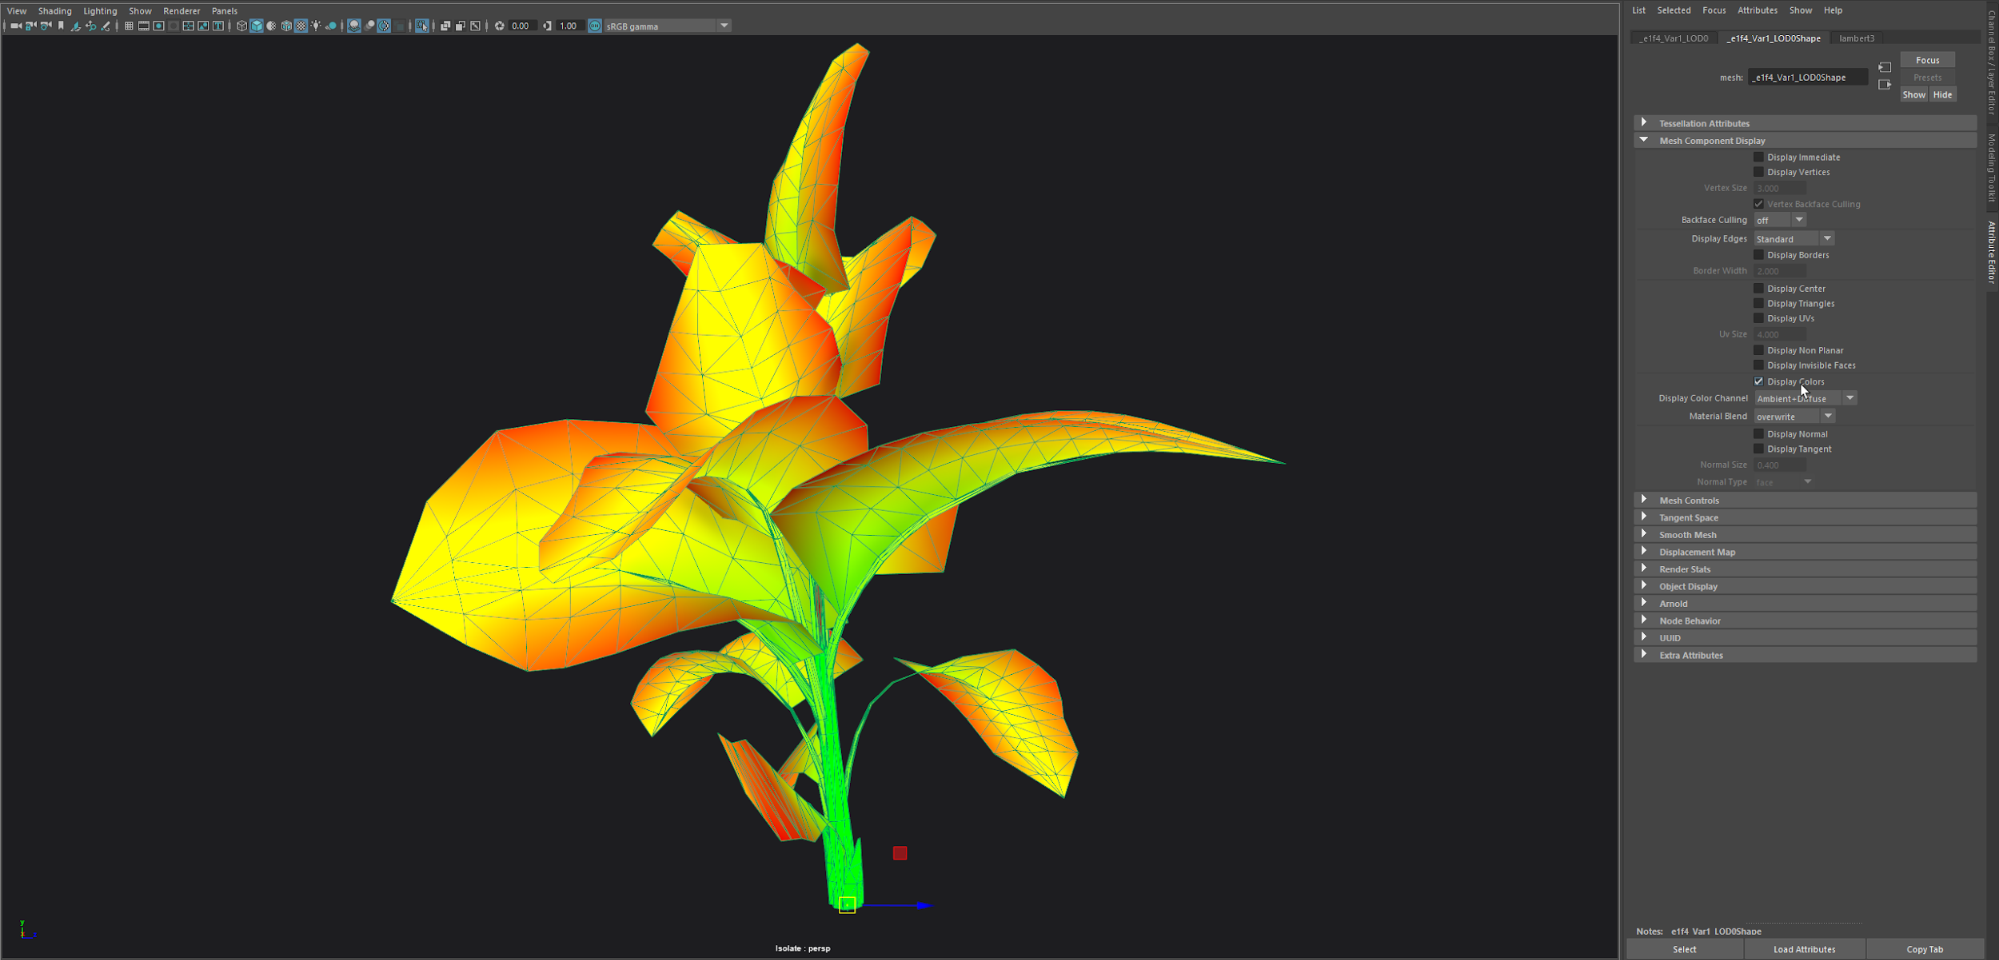
Task: Toggle the Safe Action icon
Action: [x=203, y=26]
